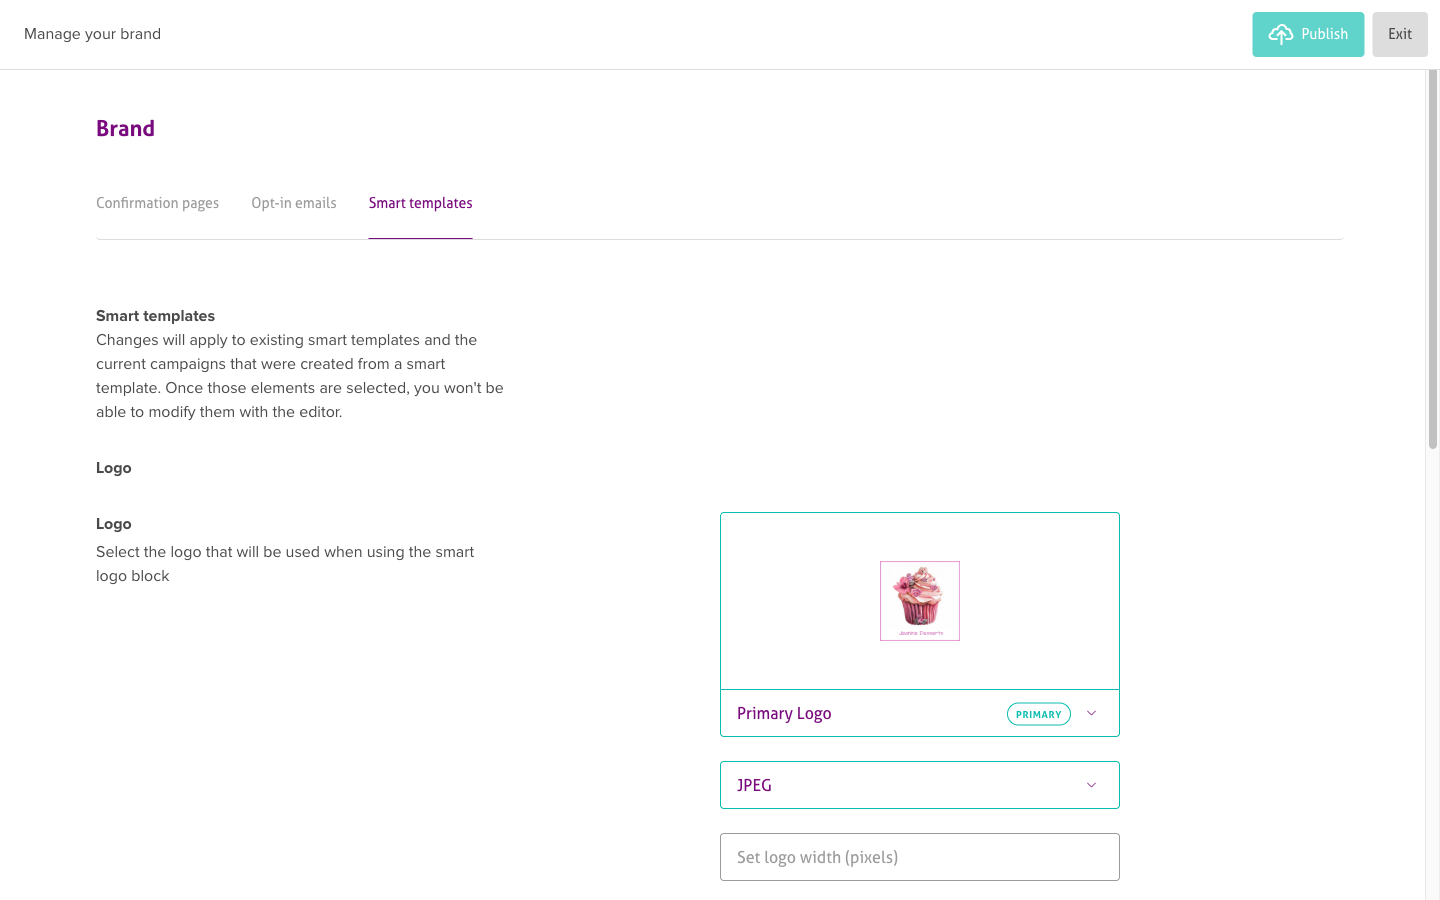The width and height of the screenshot is (1440, 900).
Task: Select the Smart templates tab
Action: pos(420,203)
